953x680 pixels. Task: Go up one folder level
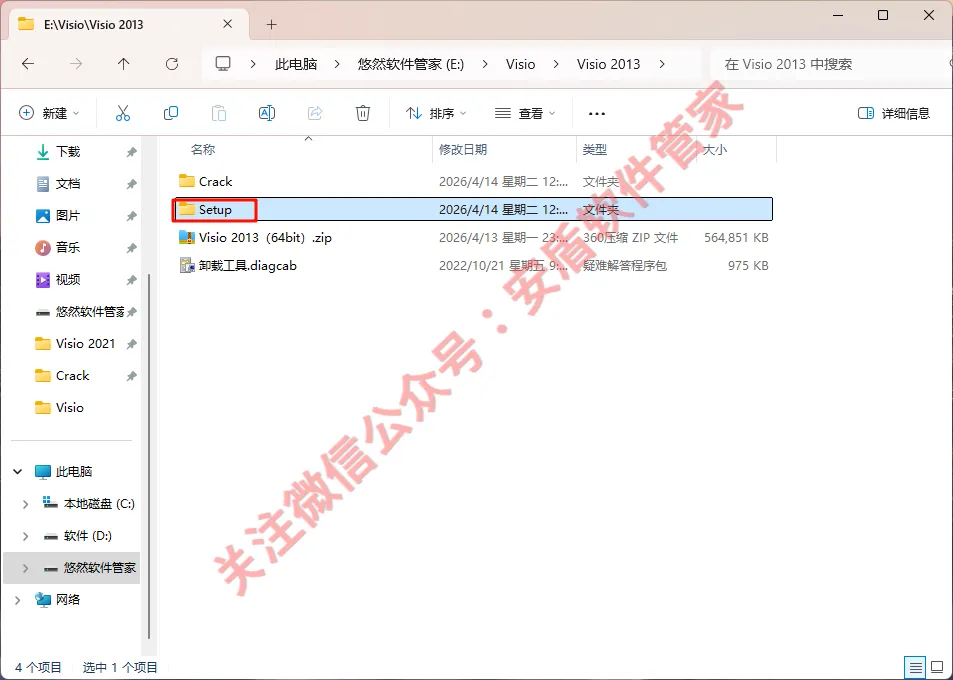[x=123, y=64]
